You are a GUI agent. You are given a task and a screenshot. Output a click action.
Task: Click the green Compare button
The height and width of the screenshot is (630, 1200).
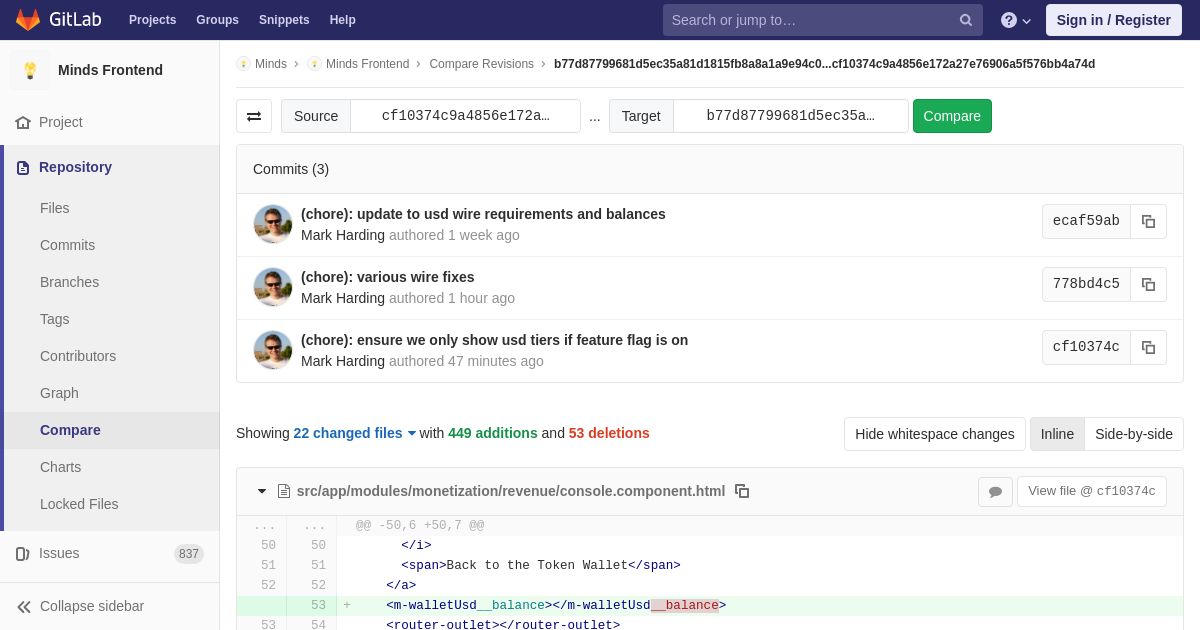(952, 116)
